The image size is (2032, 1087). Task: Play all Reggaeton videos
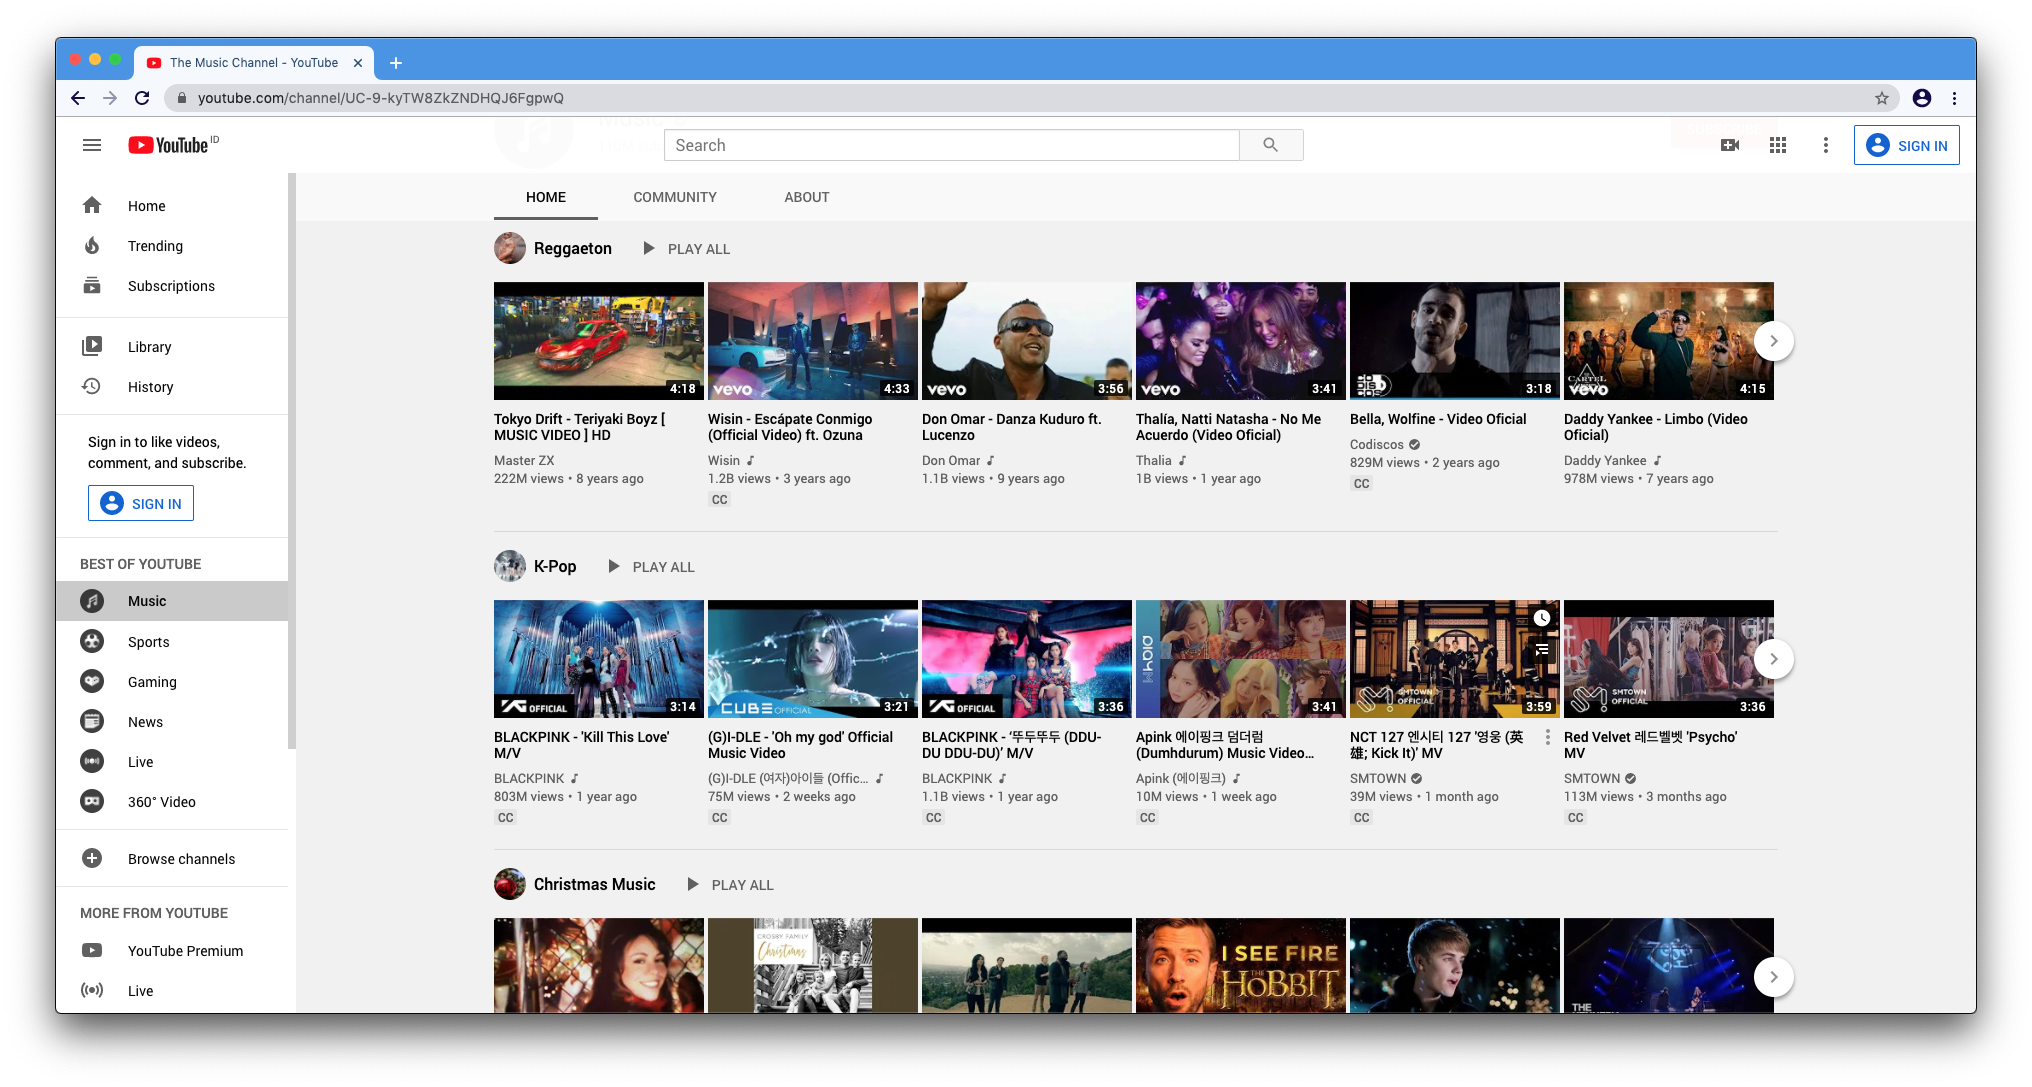[687, 249]
